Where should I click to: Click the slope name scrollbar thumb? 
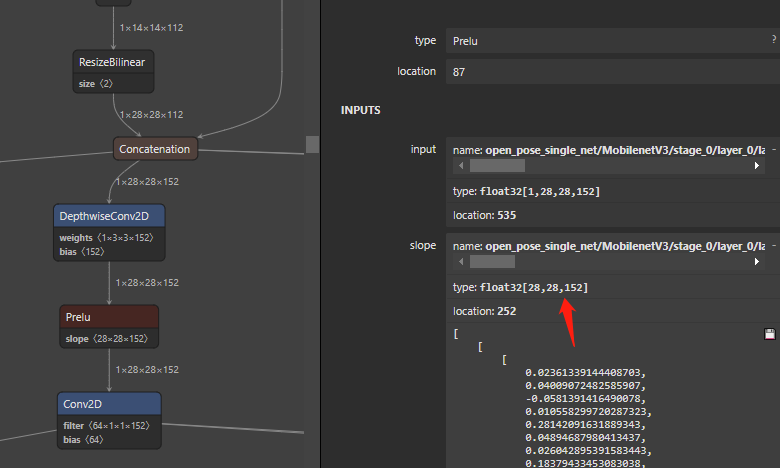tap(492, 262)
